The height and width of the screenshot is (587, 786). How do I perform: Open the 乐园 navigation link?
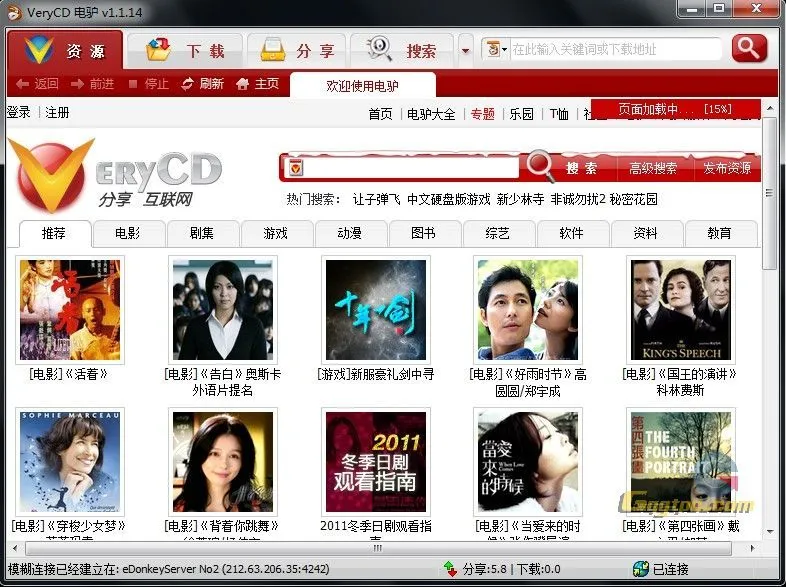[521, 114]
